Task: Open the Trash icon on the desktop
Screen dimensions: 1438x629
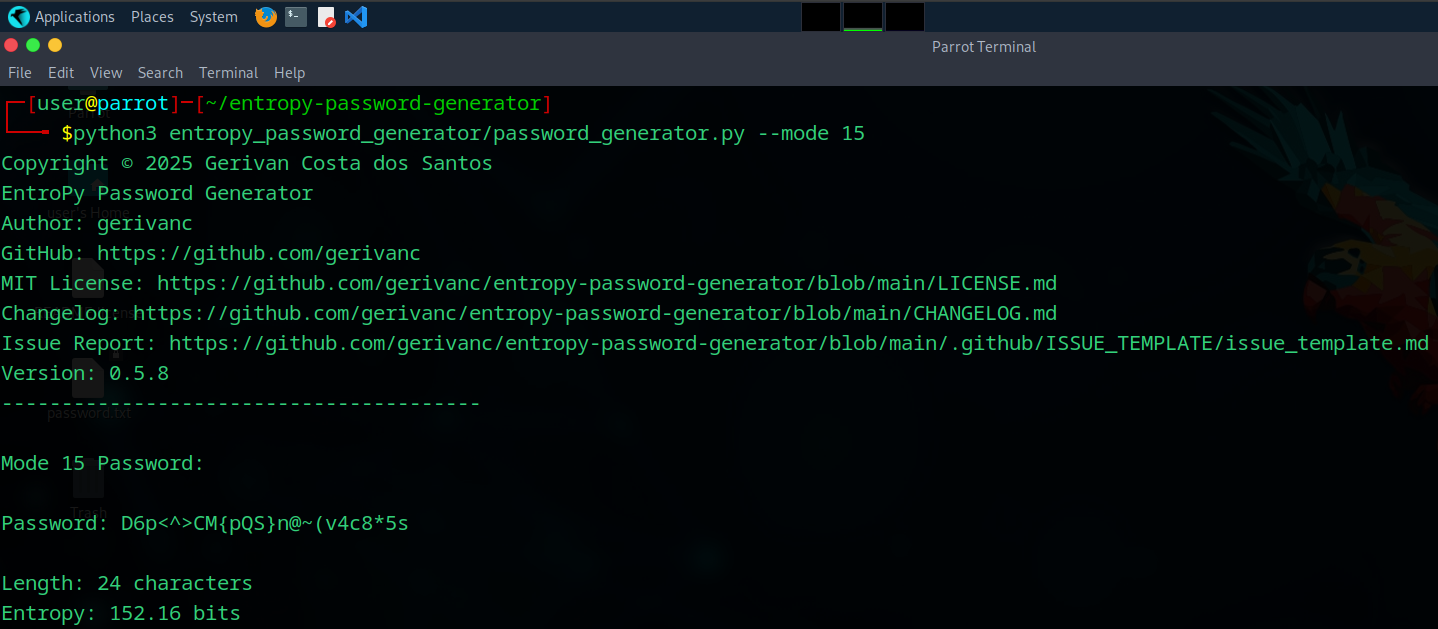Action: click(88, 485)
